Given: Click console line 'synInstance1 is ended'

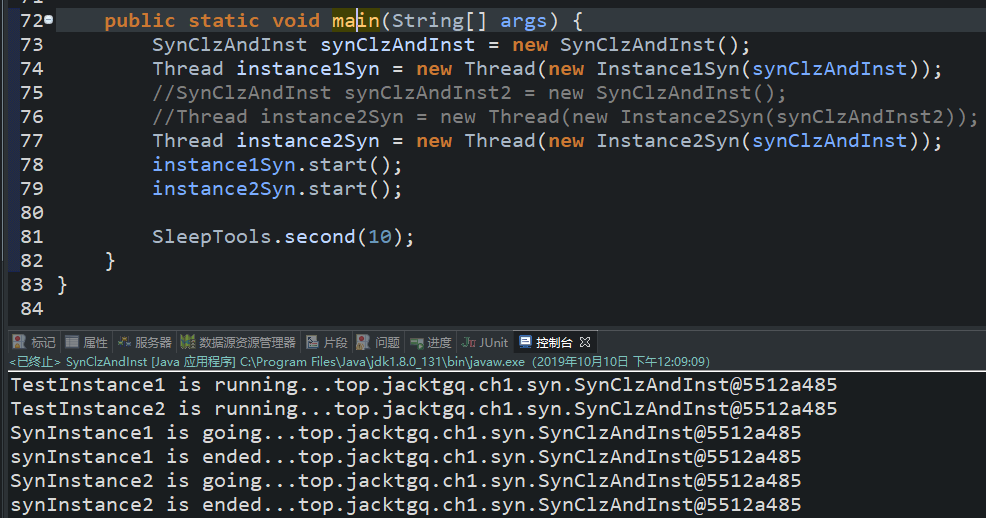Looking at the screenshot, I should 406,456.
